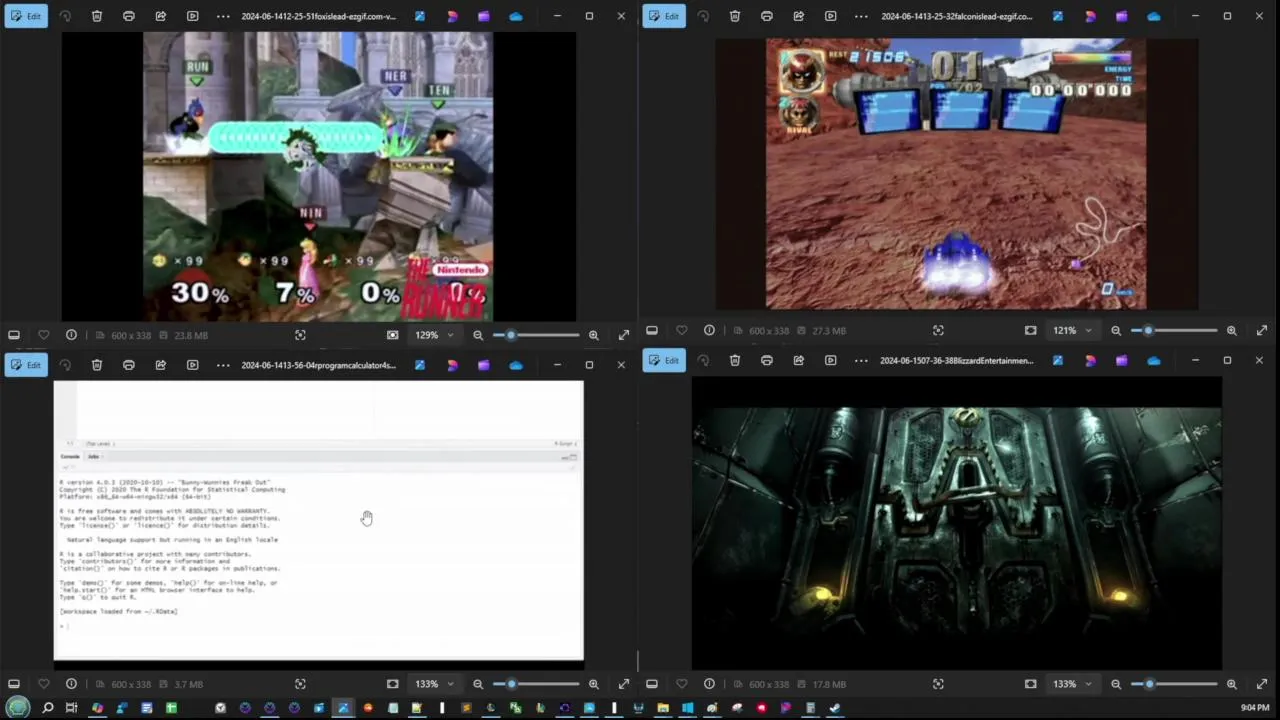Image resolution: width=1280 pixels, height=720 pixels.
Task: Zoom in on the 23.8 MB image
Action: coord(593,335)
